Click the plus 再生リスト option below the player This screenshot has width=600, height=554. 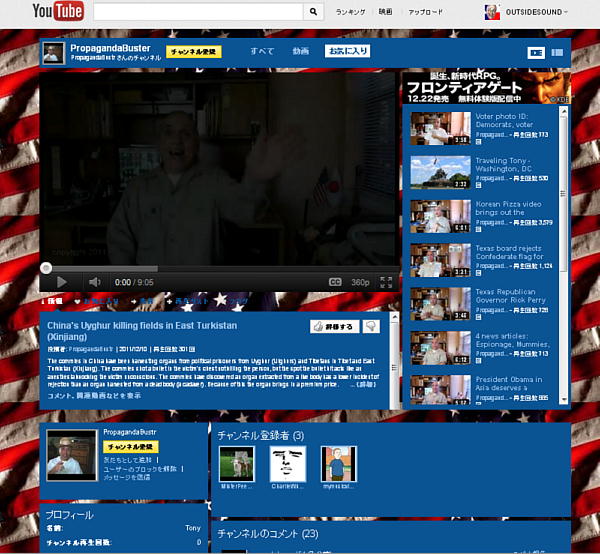point(188,301)
